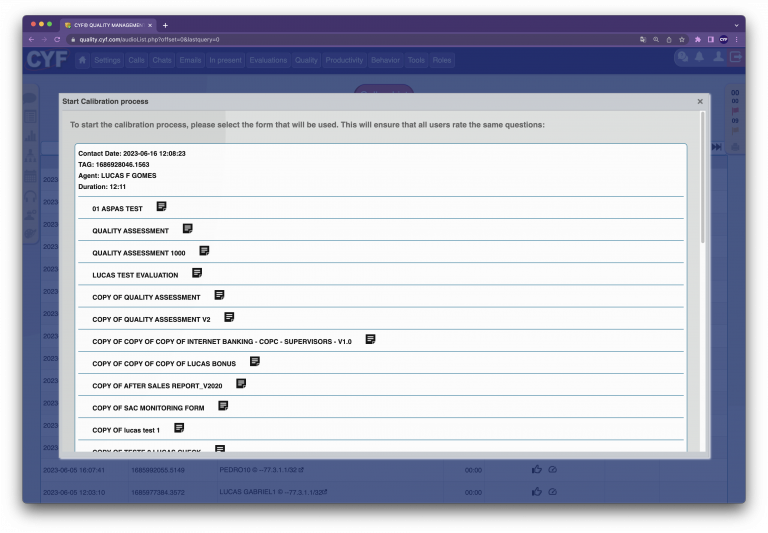The width and height of the screenshot is (768, 533).
Task: Click the dialog's vertical scrollbar
Action: (702, 180)
